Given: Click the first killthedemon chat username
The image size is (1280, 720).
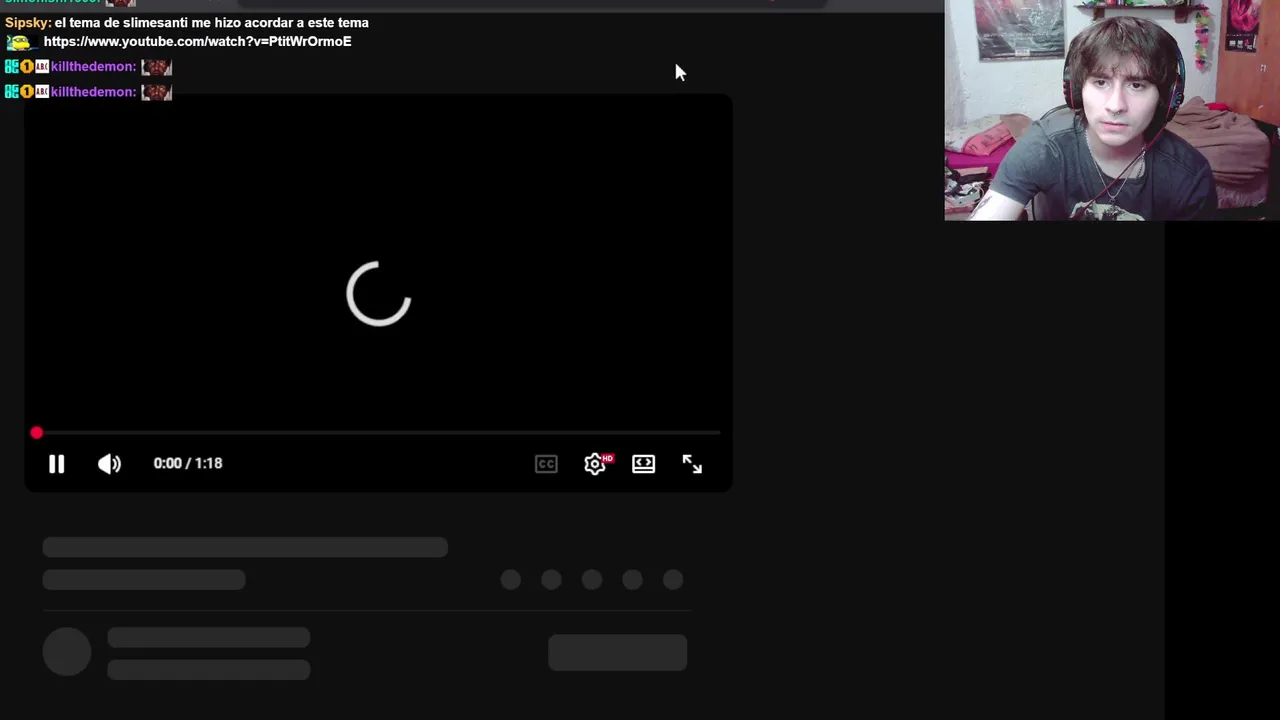Looking at the screenshot, I should tap(93, 67).
